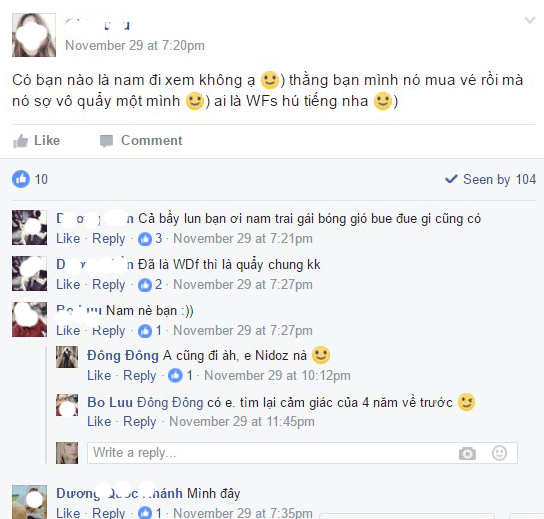Open Đông Đông's profile name link

coord(123,356)
